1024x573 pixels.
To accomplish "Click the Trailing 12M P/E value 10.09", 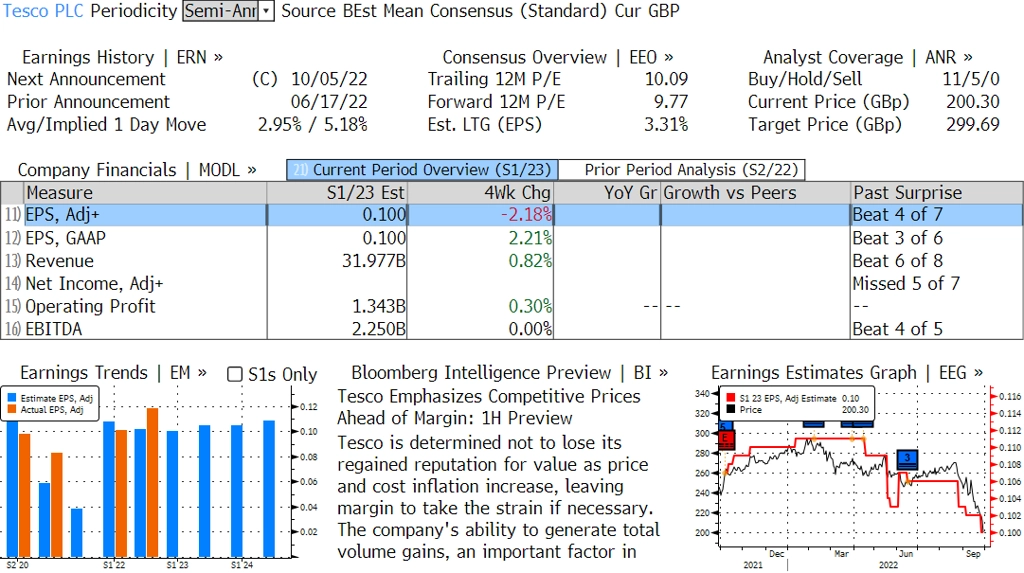I will click(666, 79).
